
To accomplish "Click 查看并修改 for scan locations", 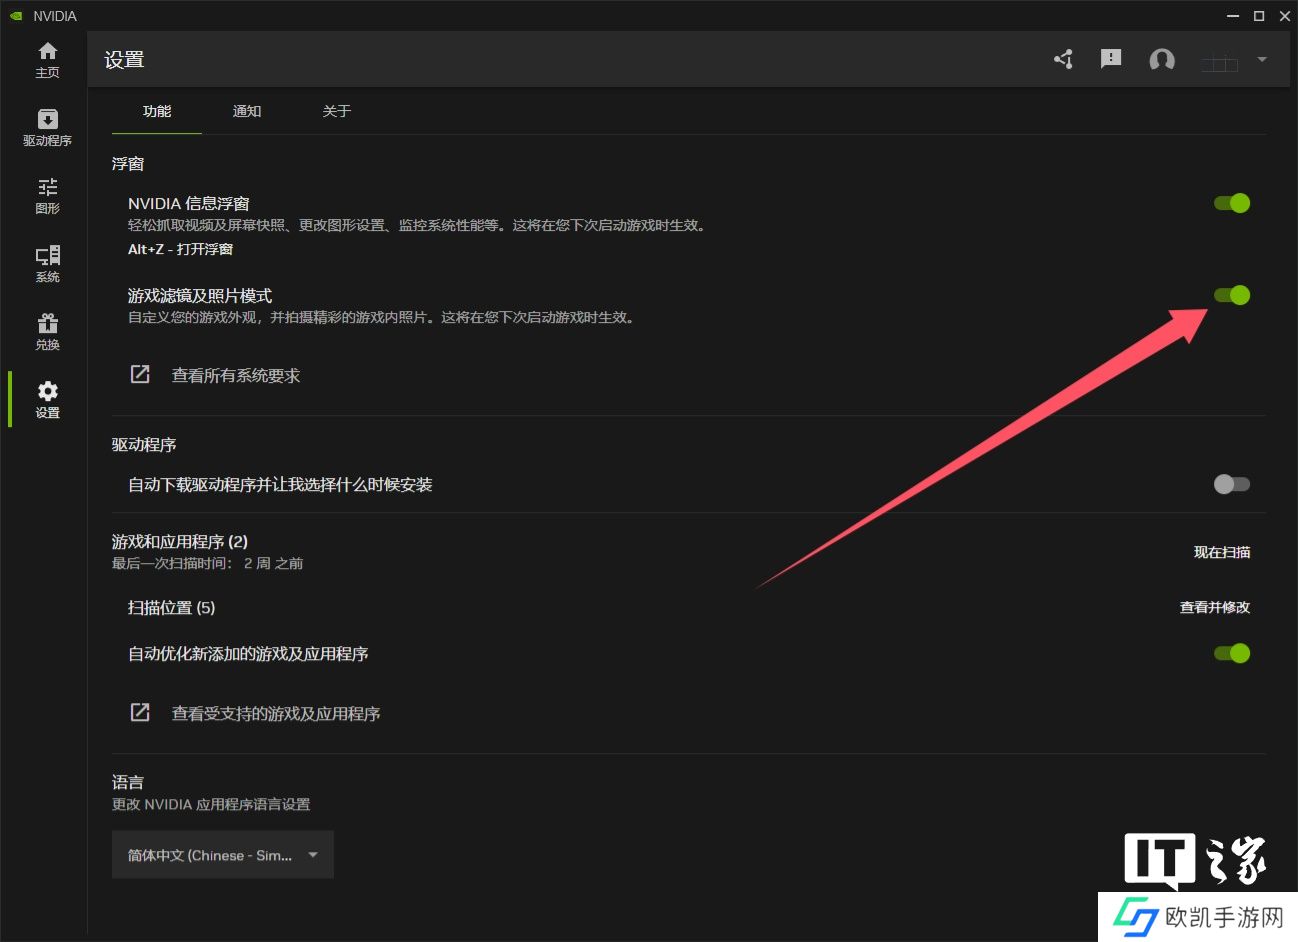I will click(1214, 607).
